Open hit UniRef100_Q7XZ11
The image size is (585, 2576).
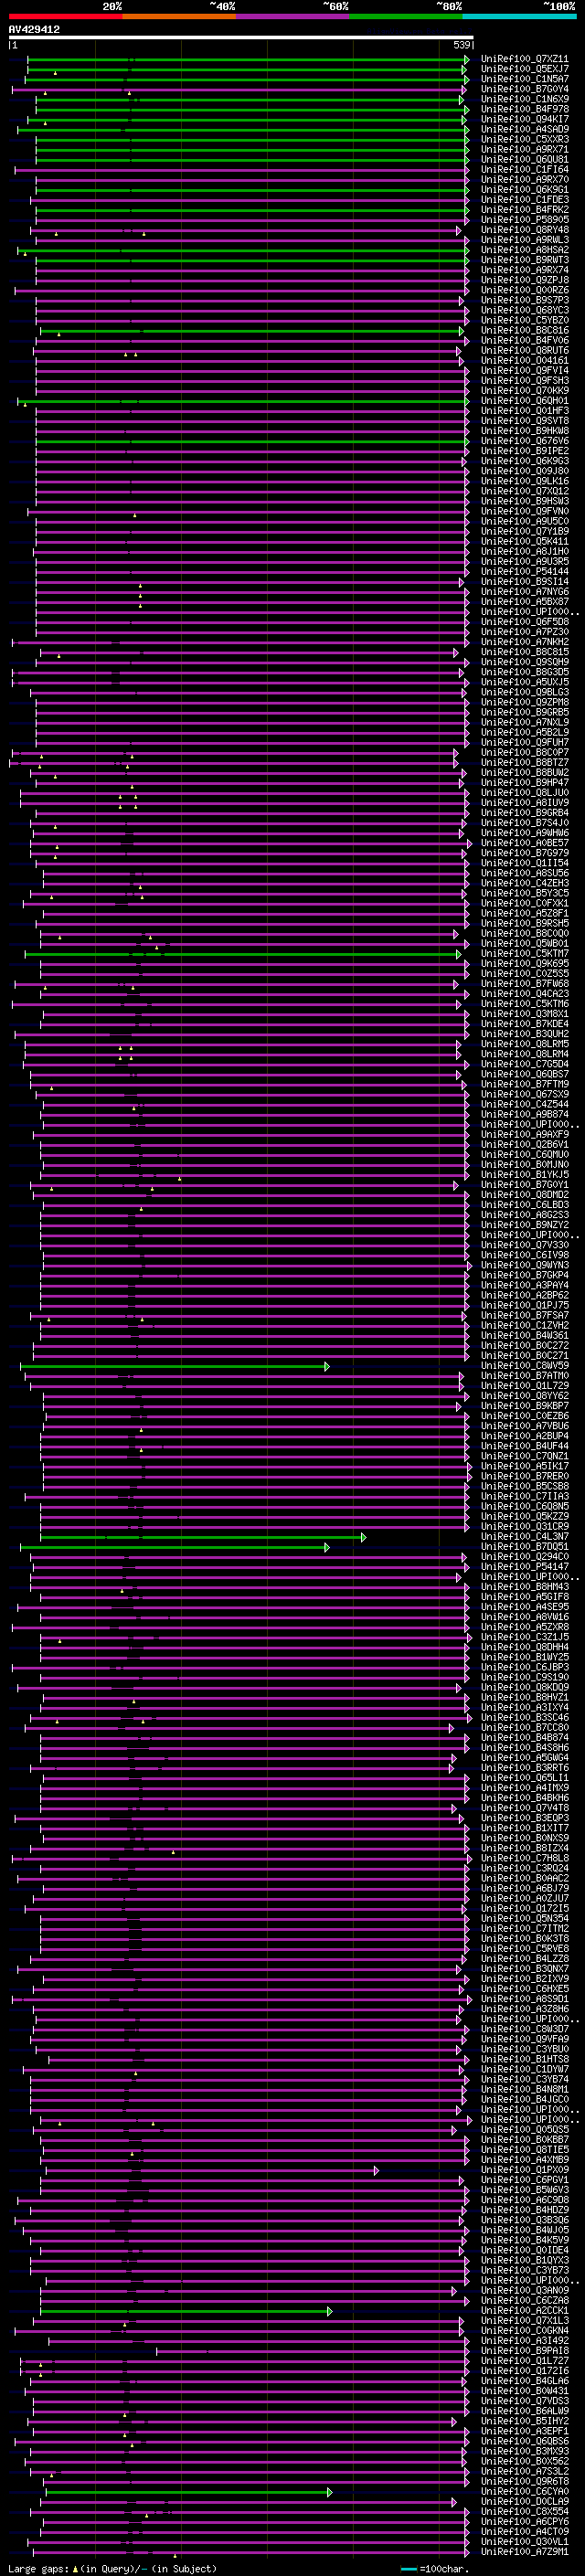[x=525, y=59]
